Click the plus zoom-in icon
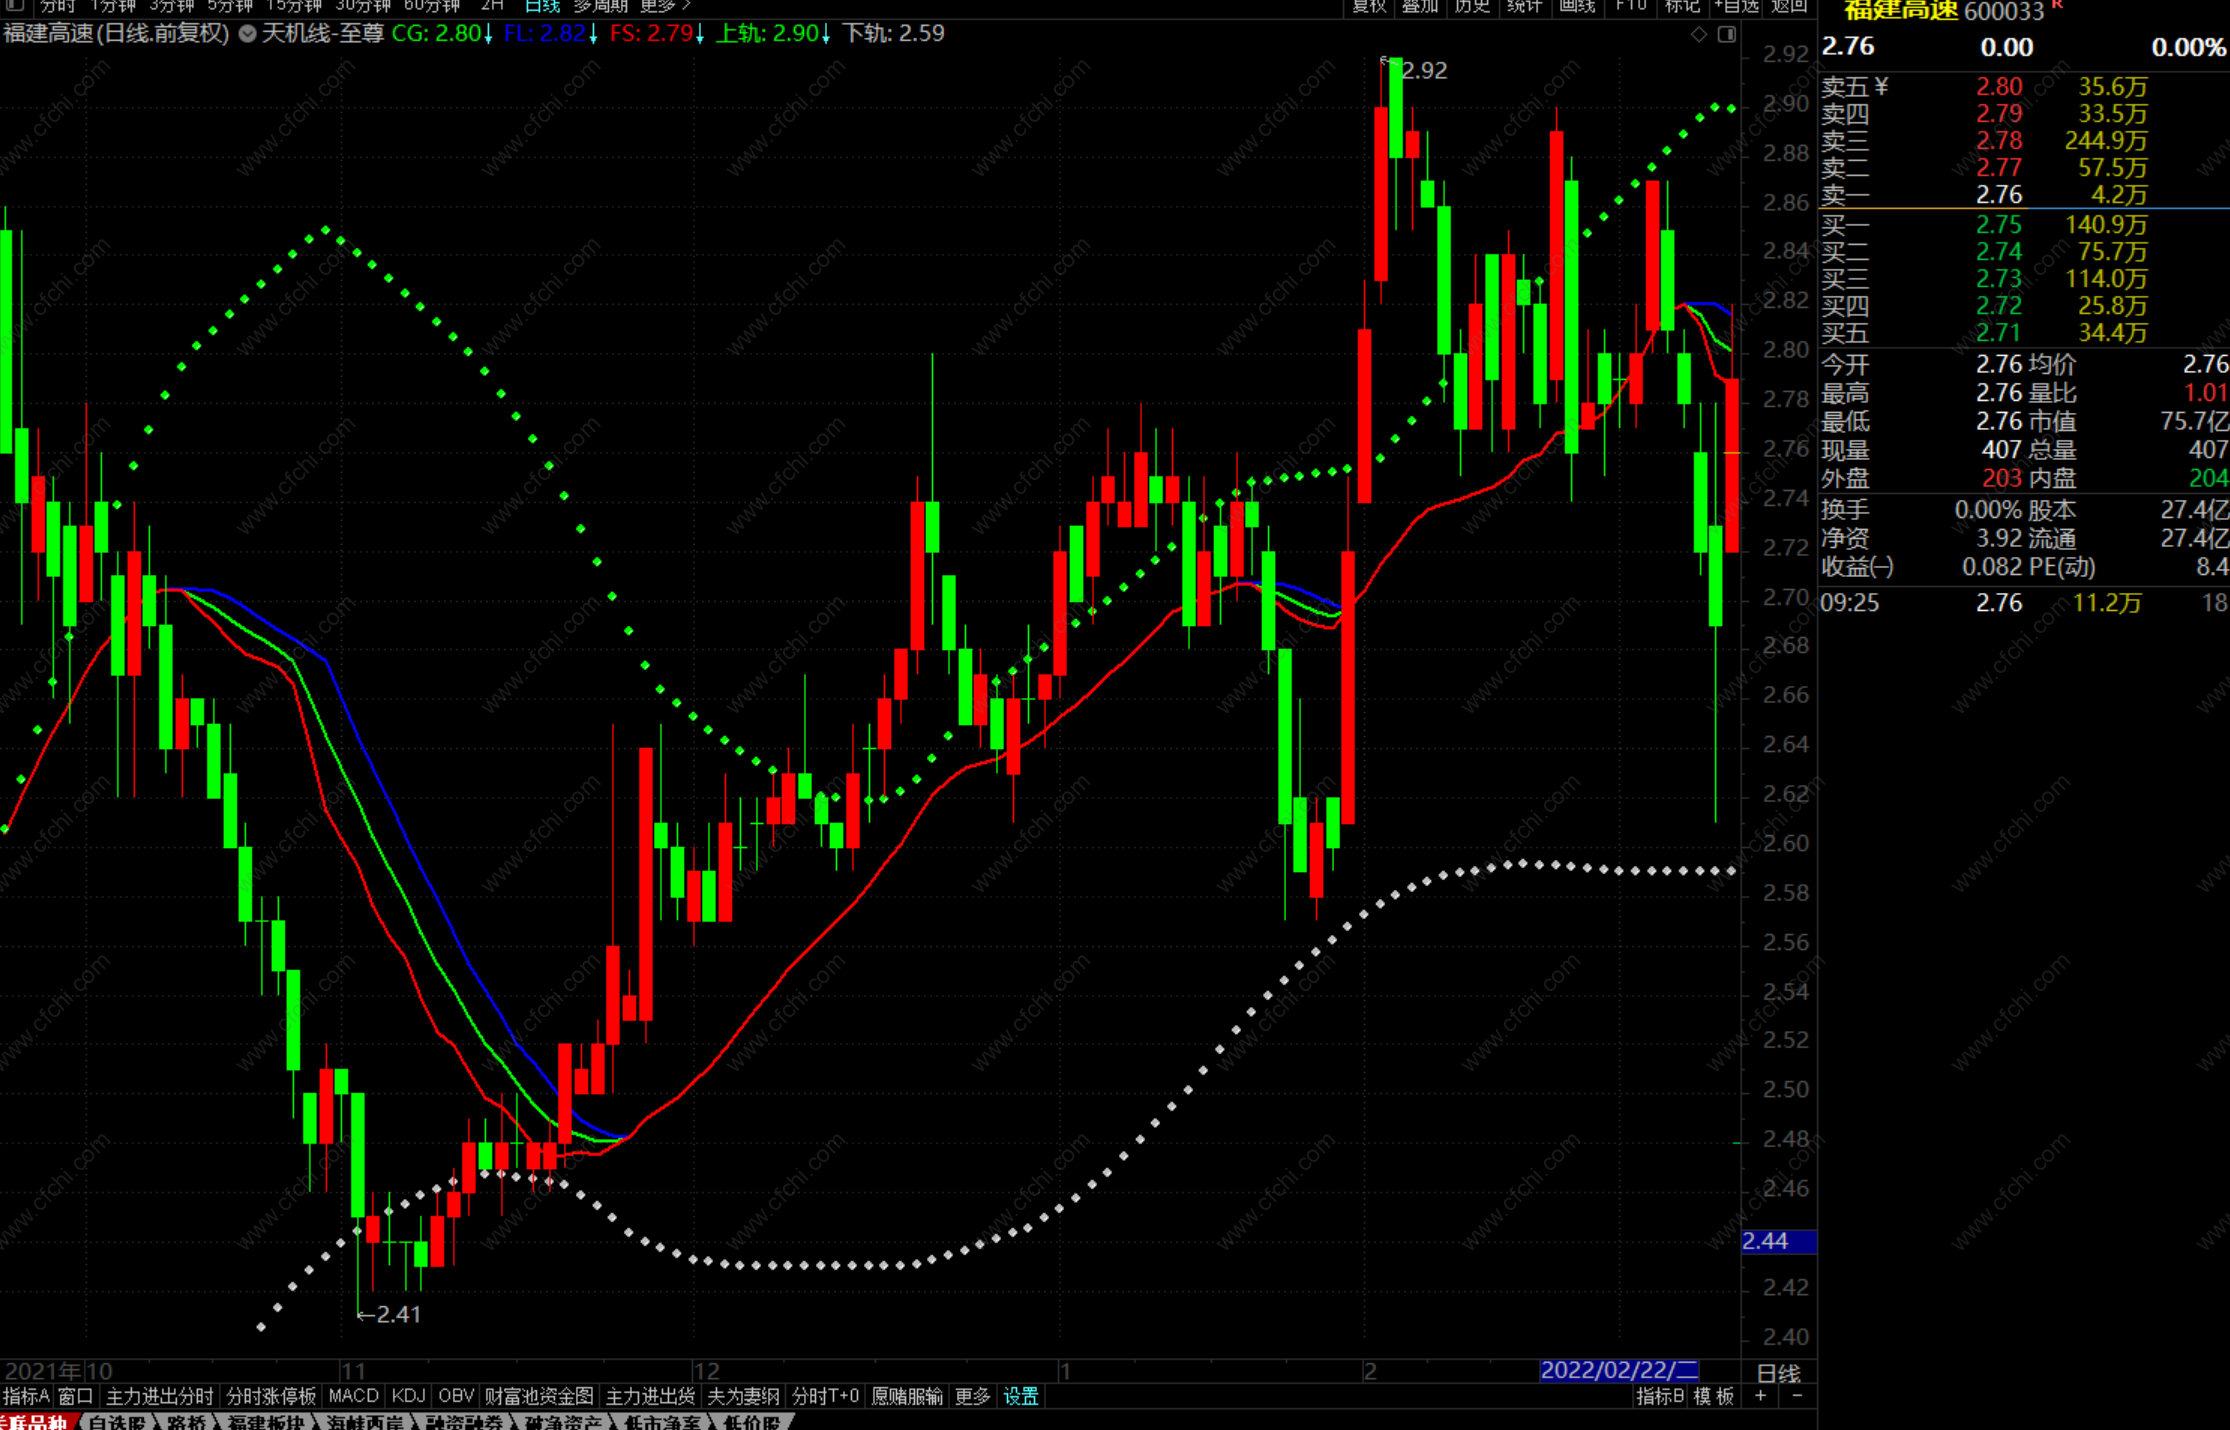Screen dimensions: 2230x1430 point(1761,1396)
